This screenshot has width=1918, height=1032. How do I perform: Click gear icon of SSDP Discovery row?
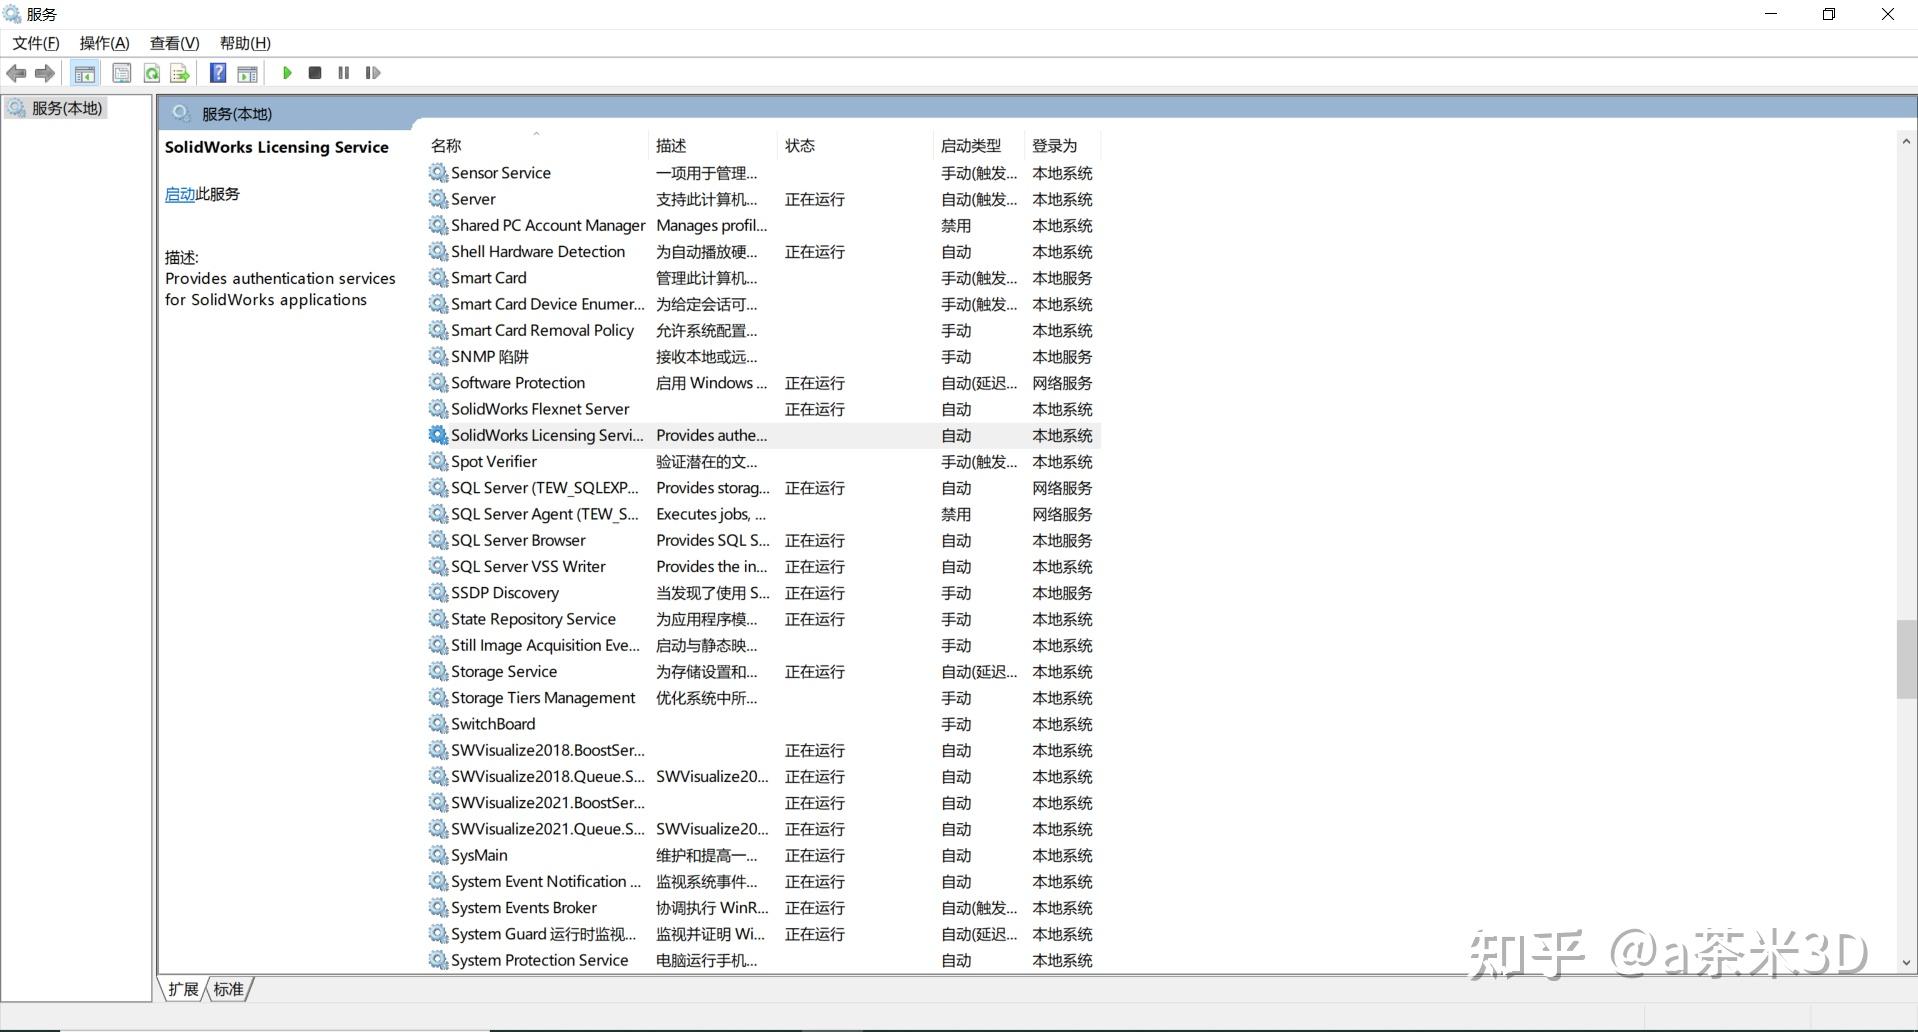click(x=438, y=593)
